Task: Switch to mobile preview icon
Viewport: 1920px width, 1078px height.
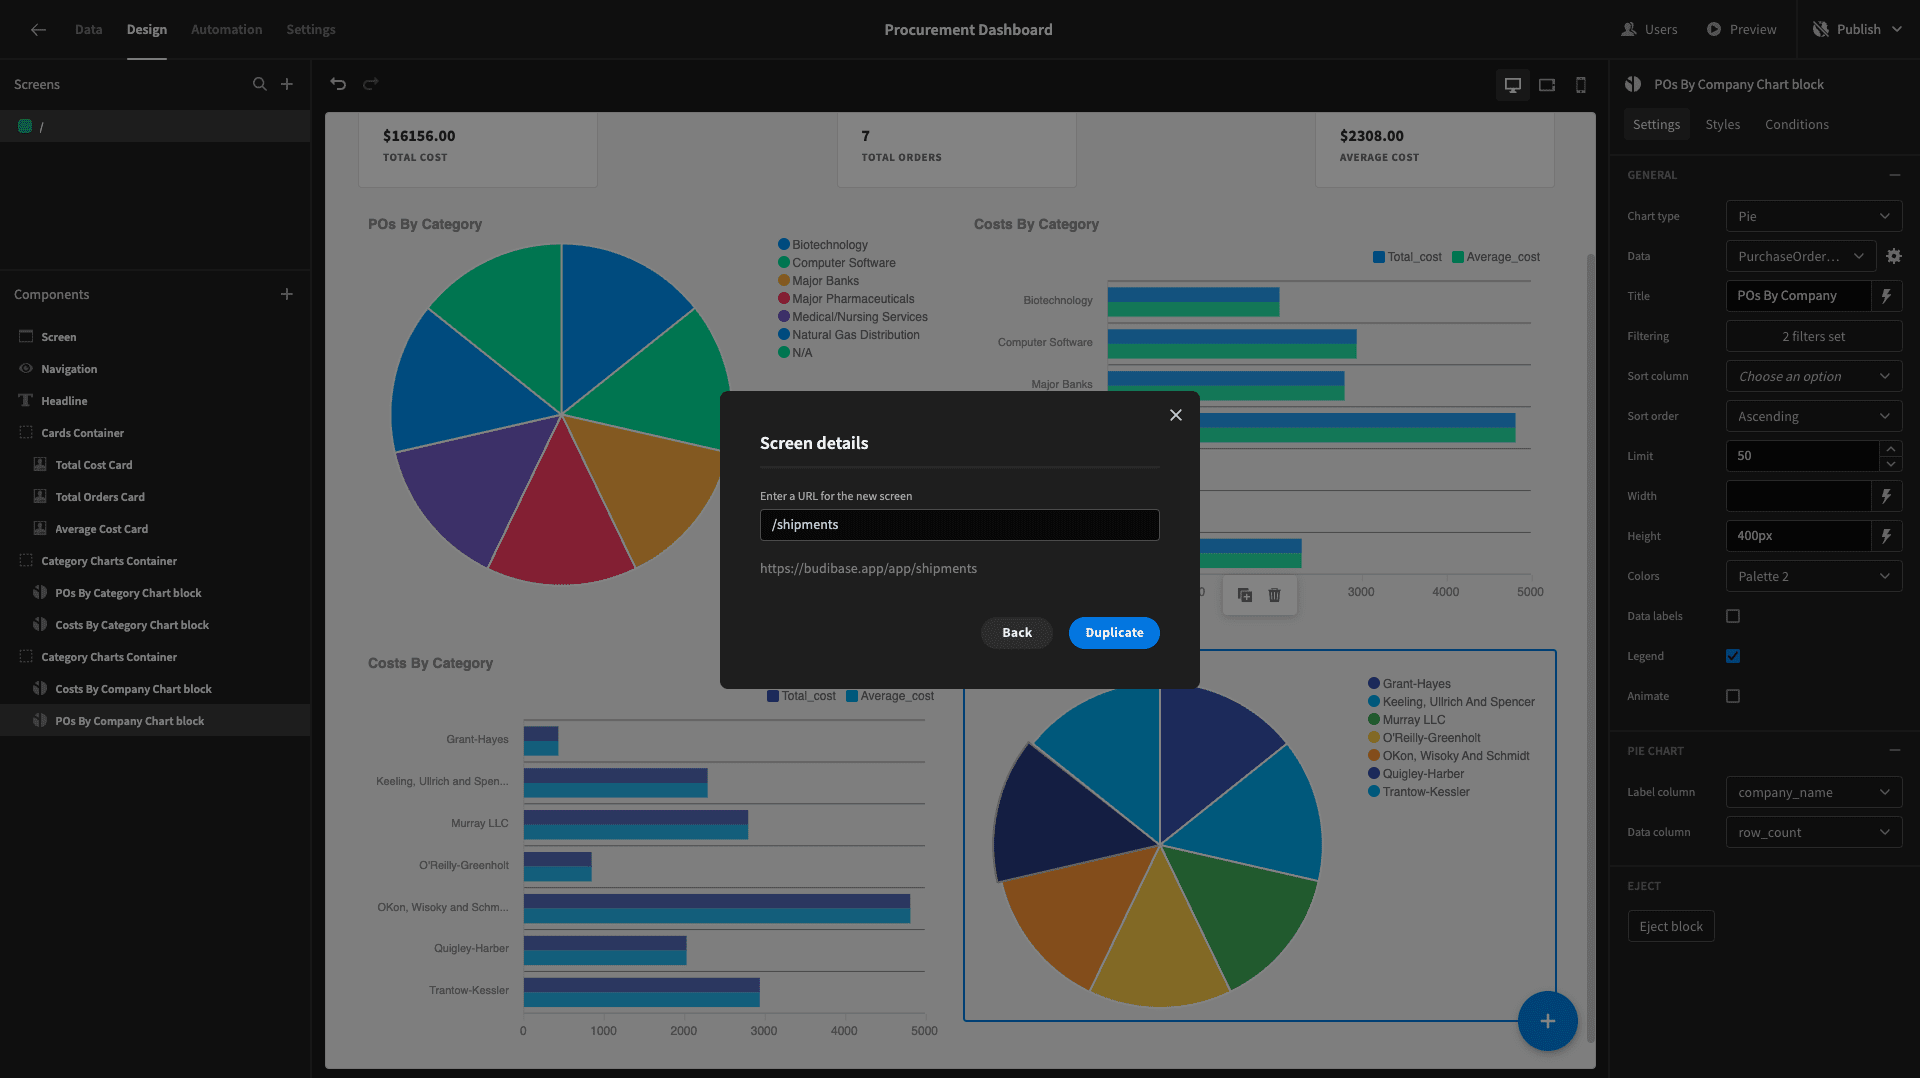Action: click(1581, 85)
